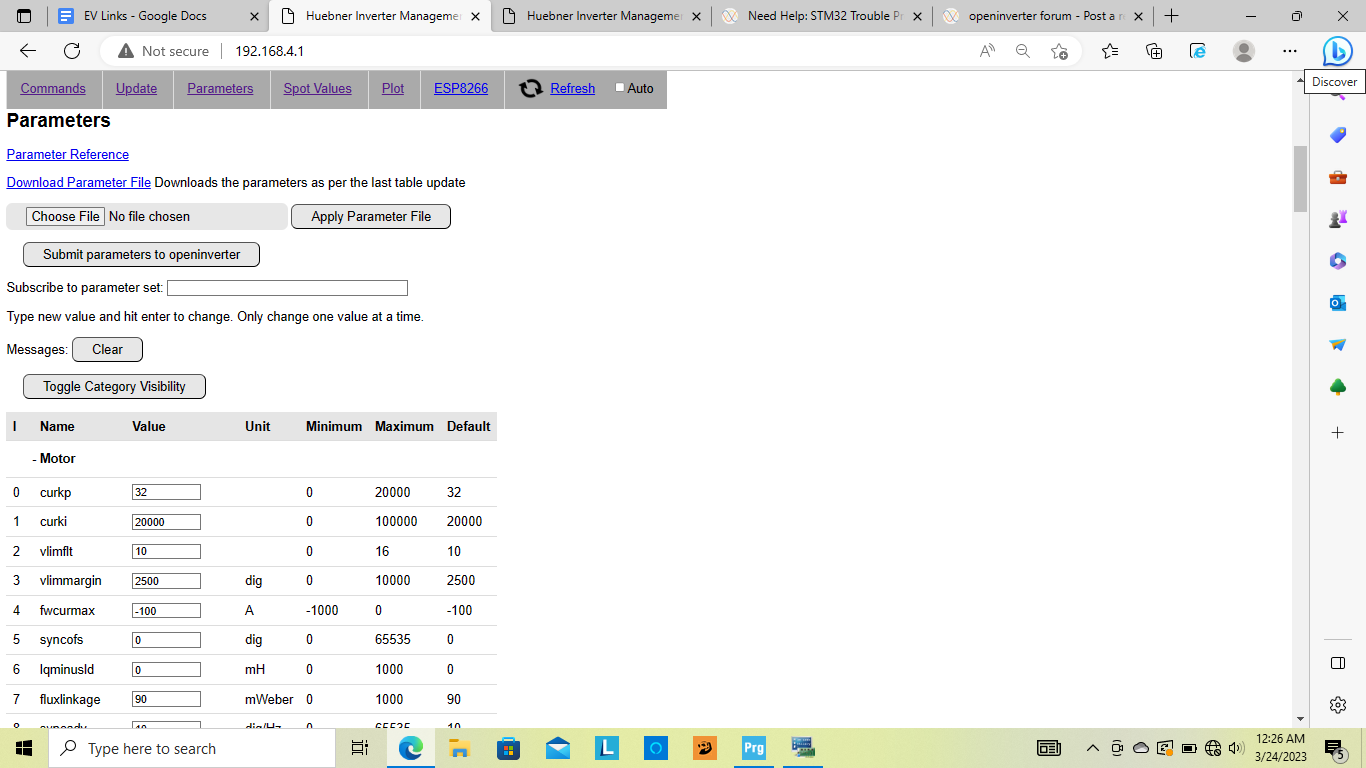Open Edge Settings and more menu
1366x768 pixels.
tap(1290, 51)
